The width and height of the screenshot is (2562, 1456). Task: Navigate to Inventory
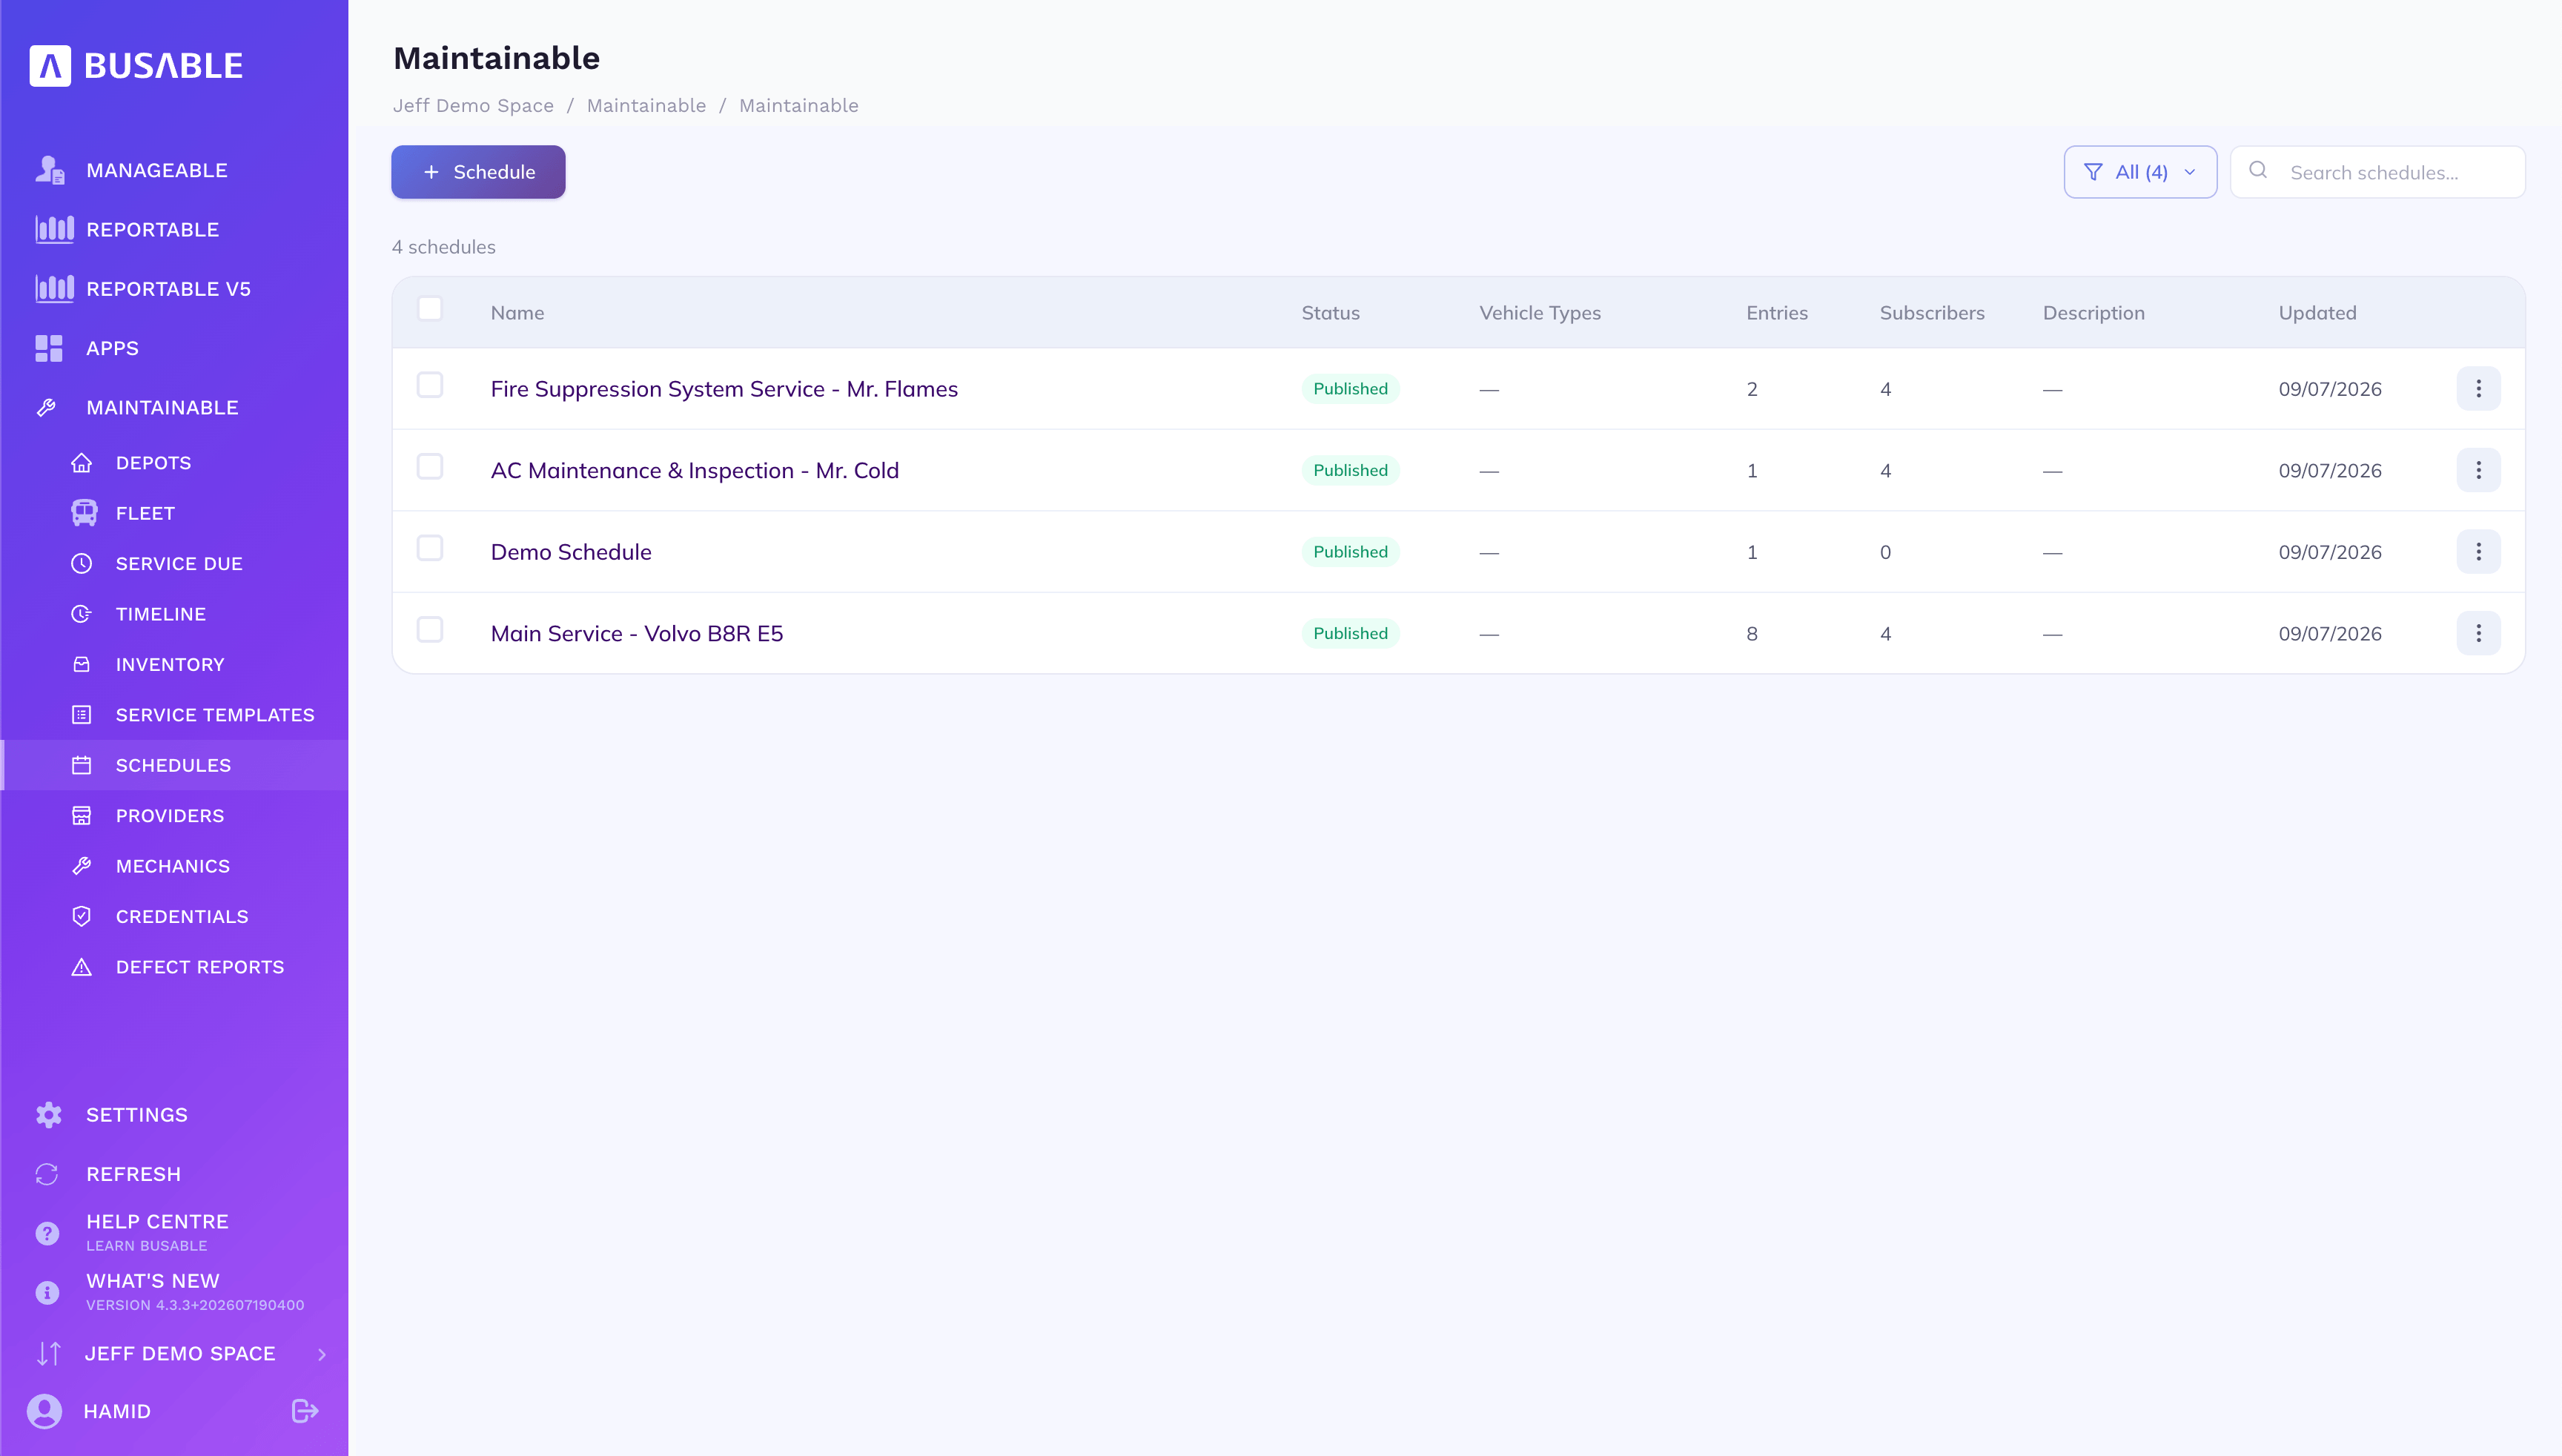[x=170, y=664]
